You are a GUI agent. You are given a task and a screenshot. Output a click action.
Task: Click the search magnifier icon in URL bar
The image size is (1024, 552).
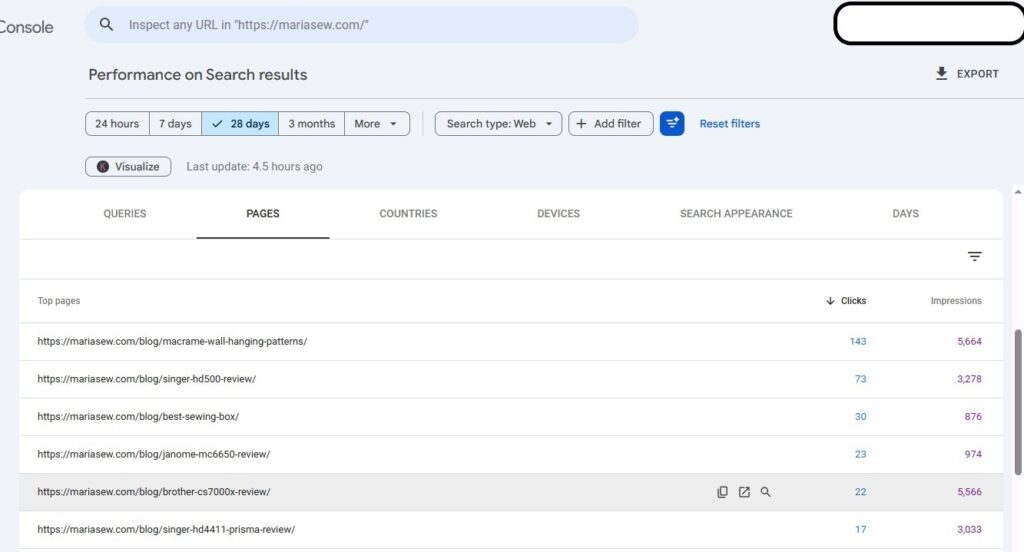coord(106,25)
